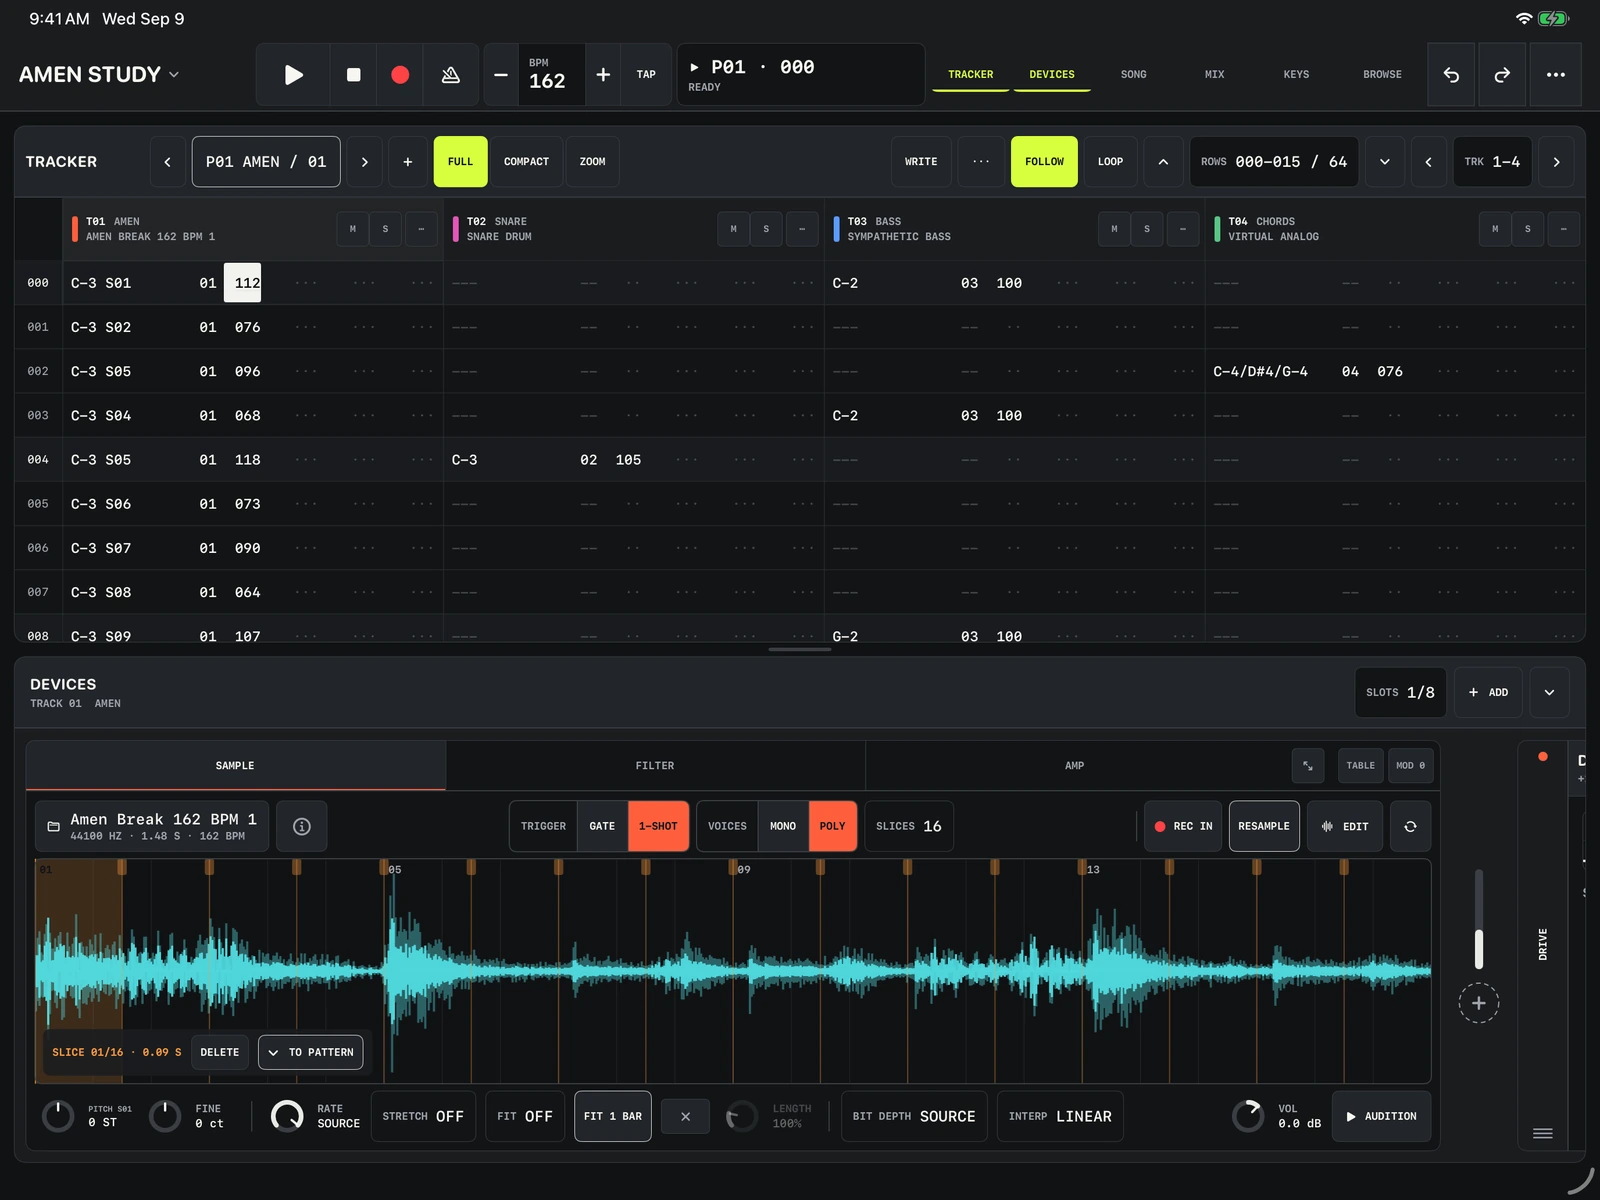
Task: Open the waveform EDIT button
Action: pos(1345,826)
